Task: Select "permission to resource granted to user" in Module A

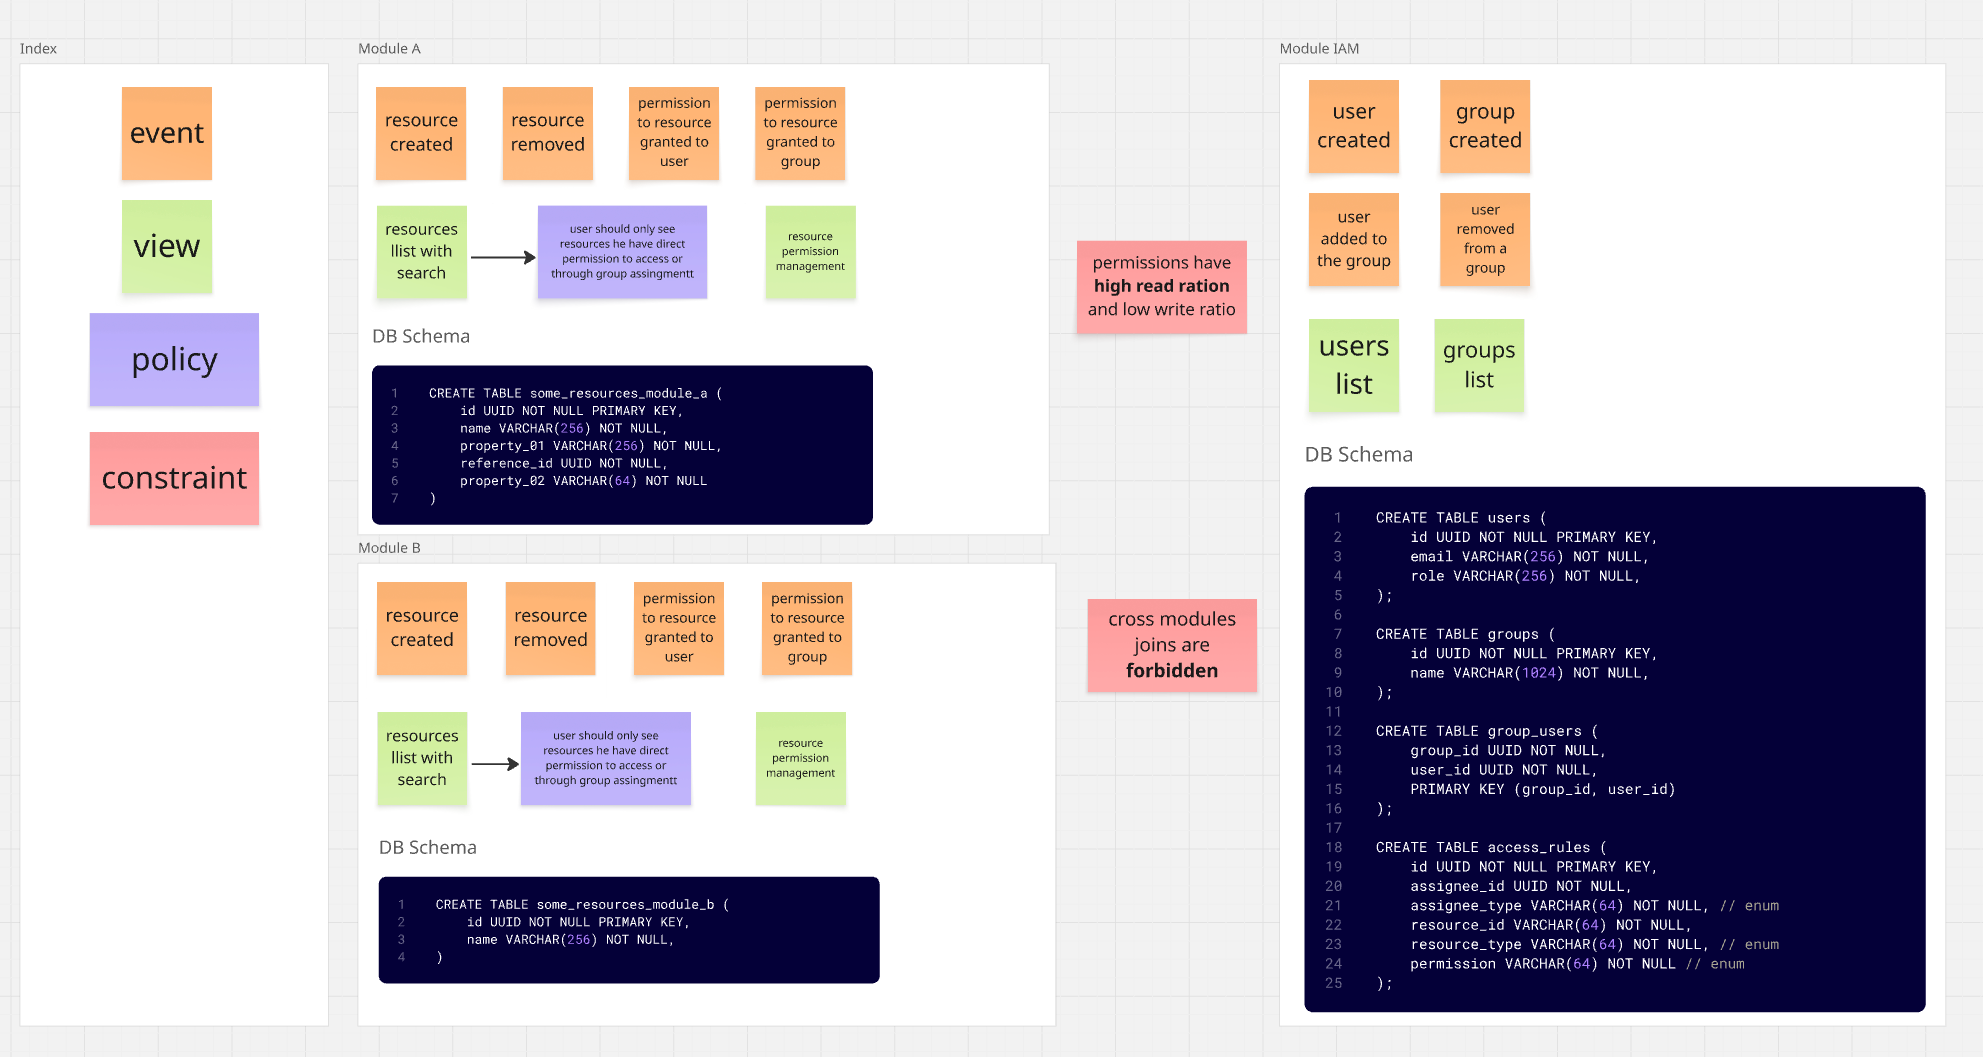Action: (x=673, y=132)
